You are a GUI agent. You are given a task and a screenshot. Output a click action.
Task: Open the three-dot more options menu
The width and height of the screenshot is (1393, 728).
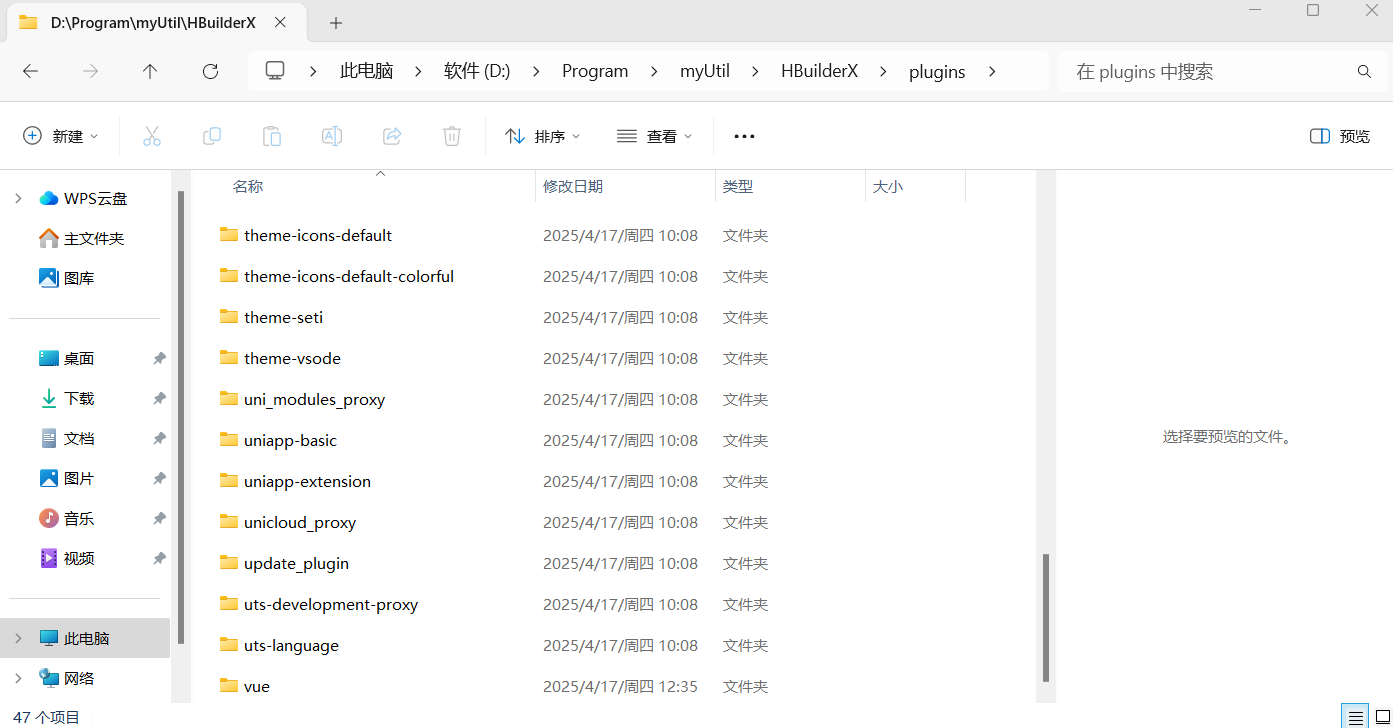click(x=744, y=136)
